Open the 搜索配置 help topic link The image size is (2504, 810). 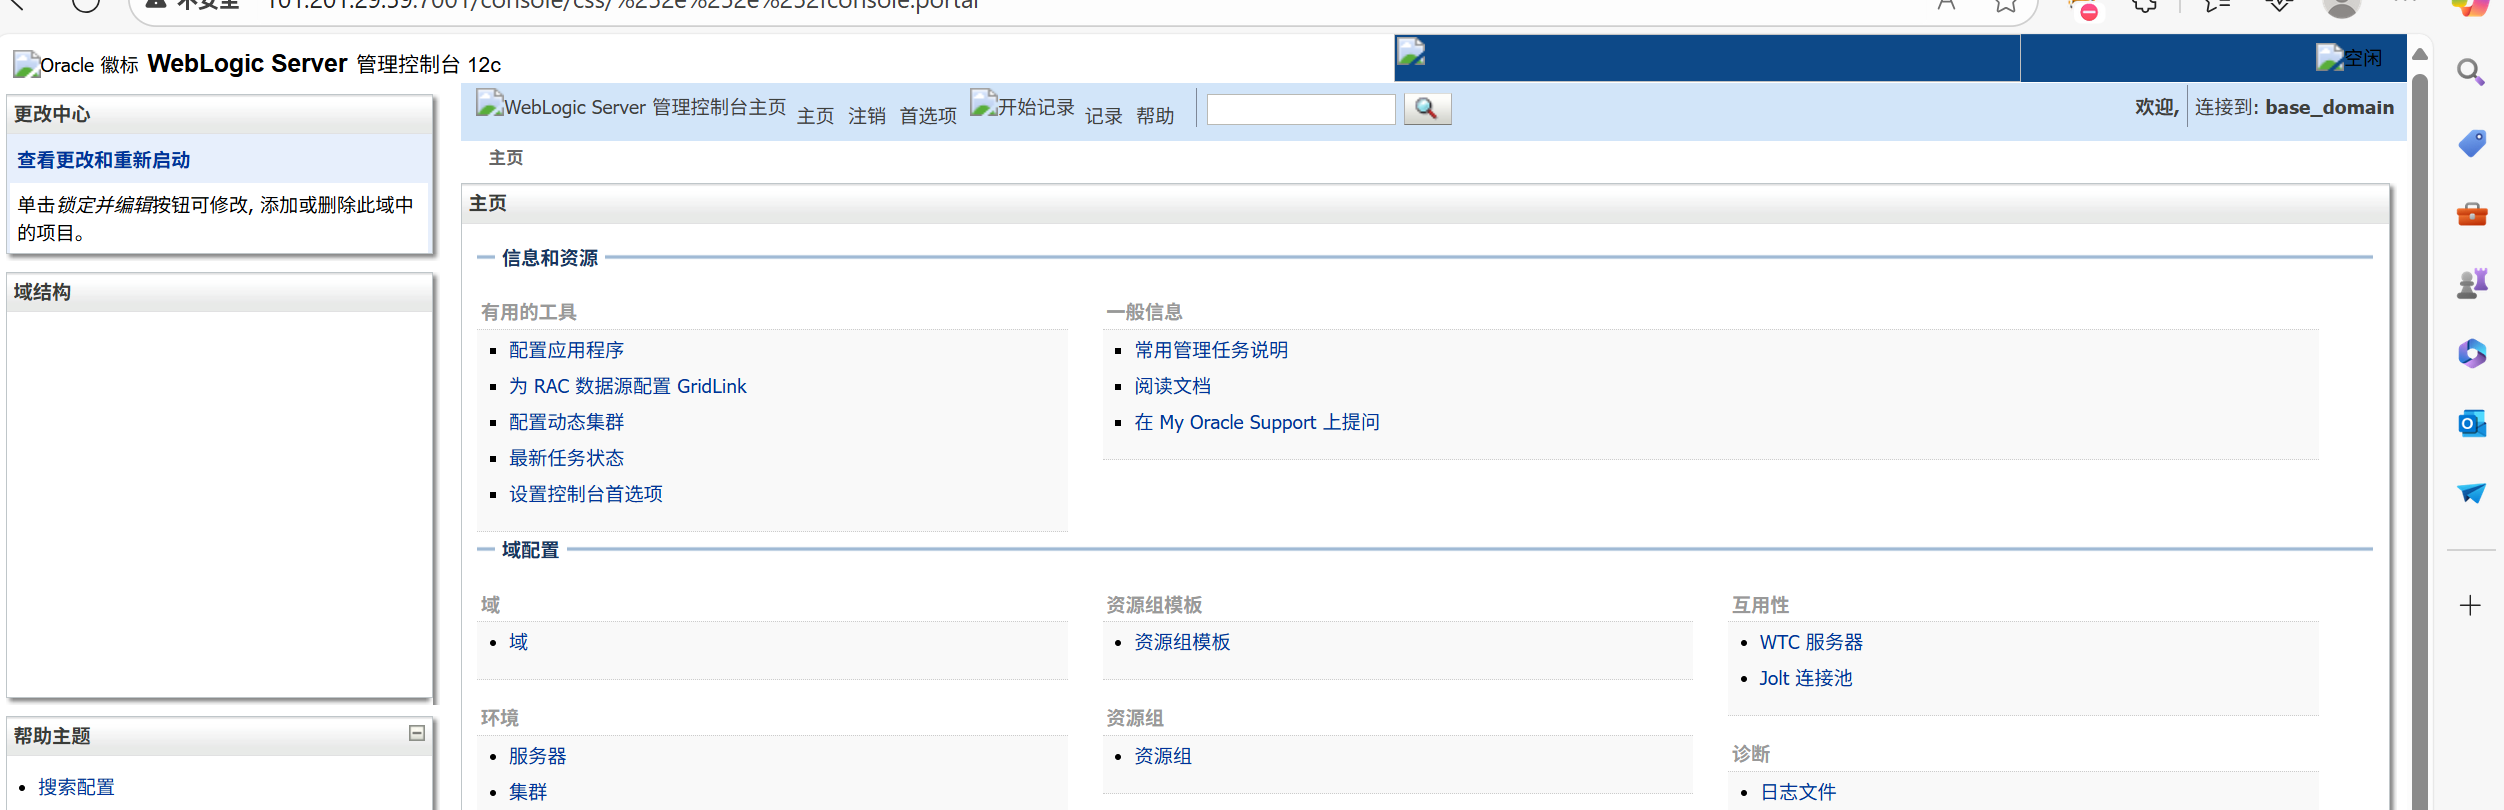click(76, 787)
